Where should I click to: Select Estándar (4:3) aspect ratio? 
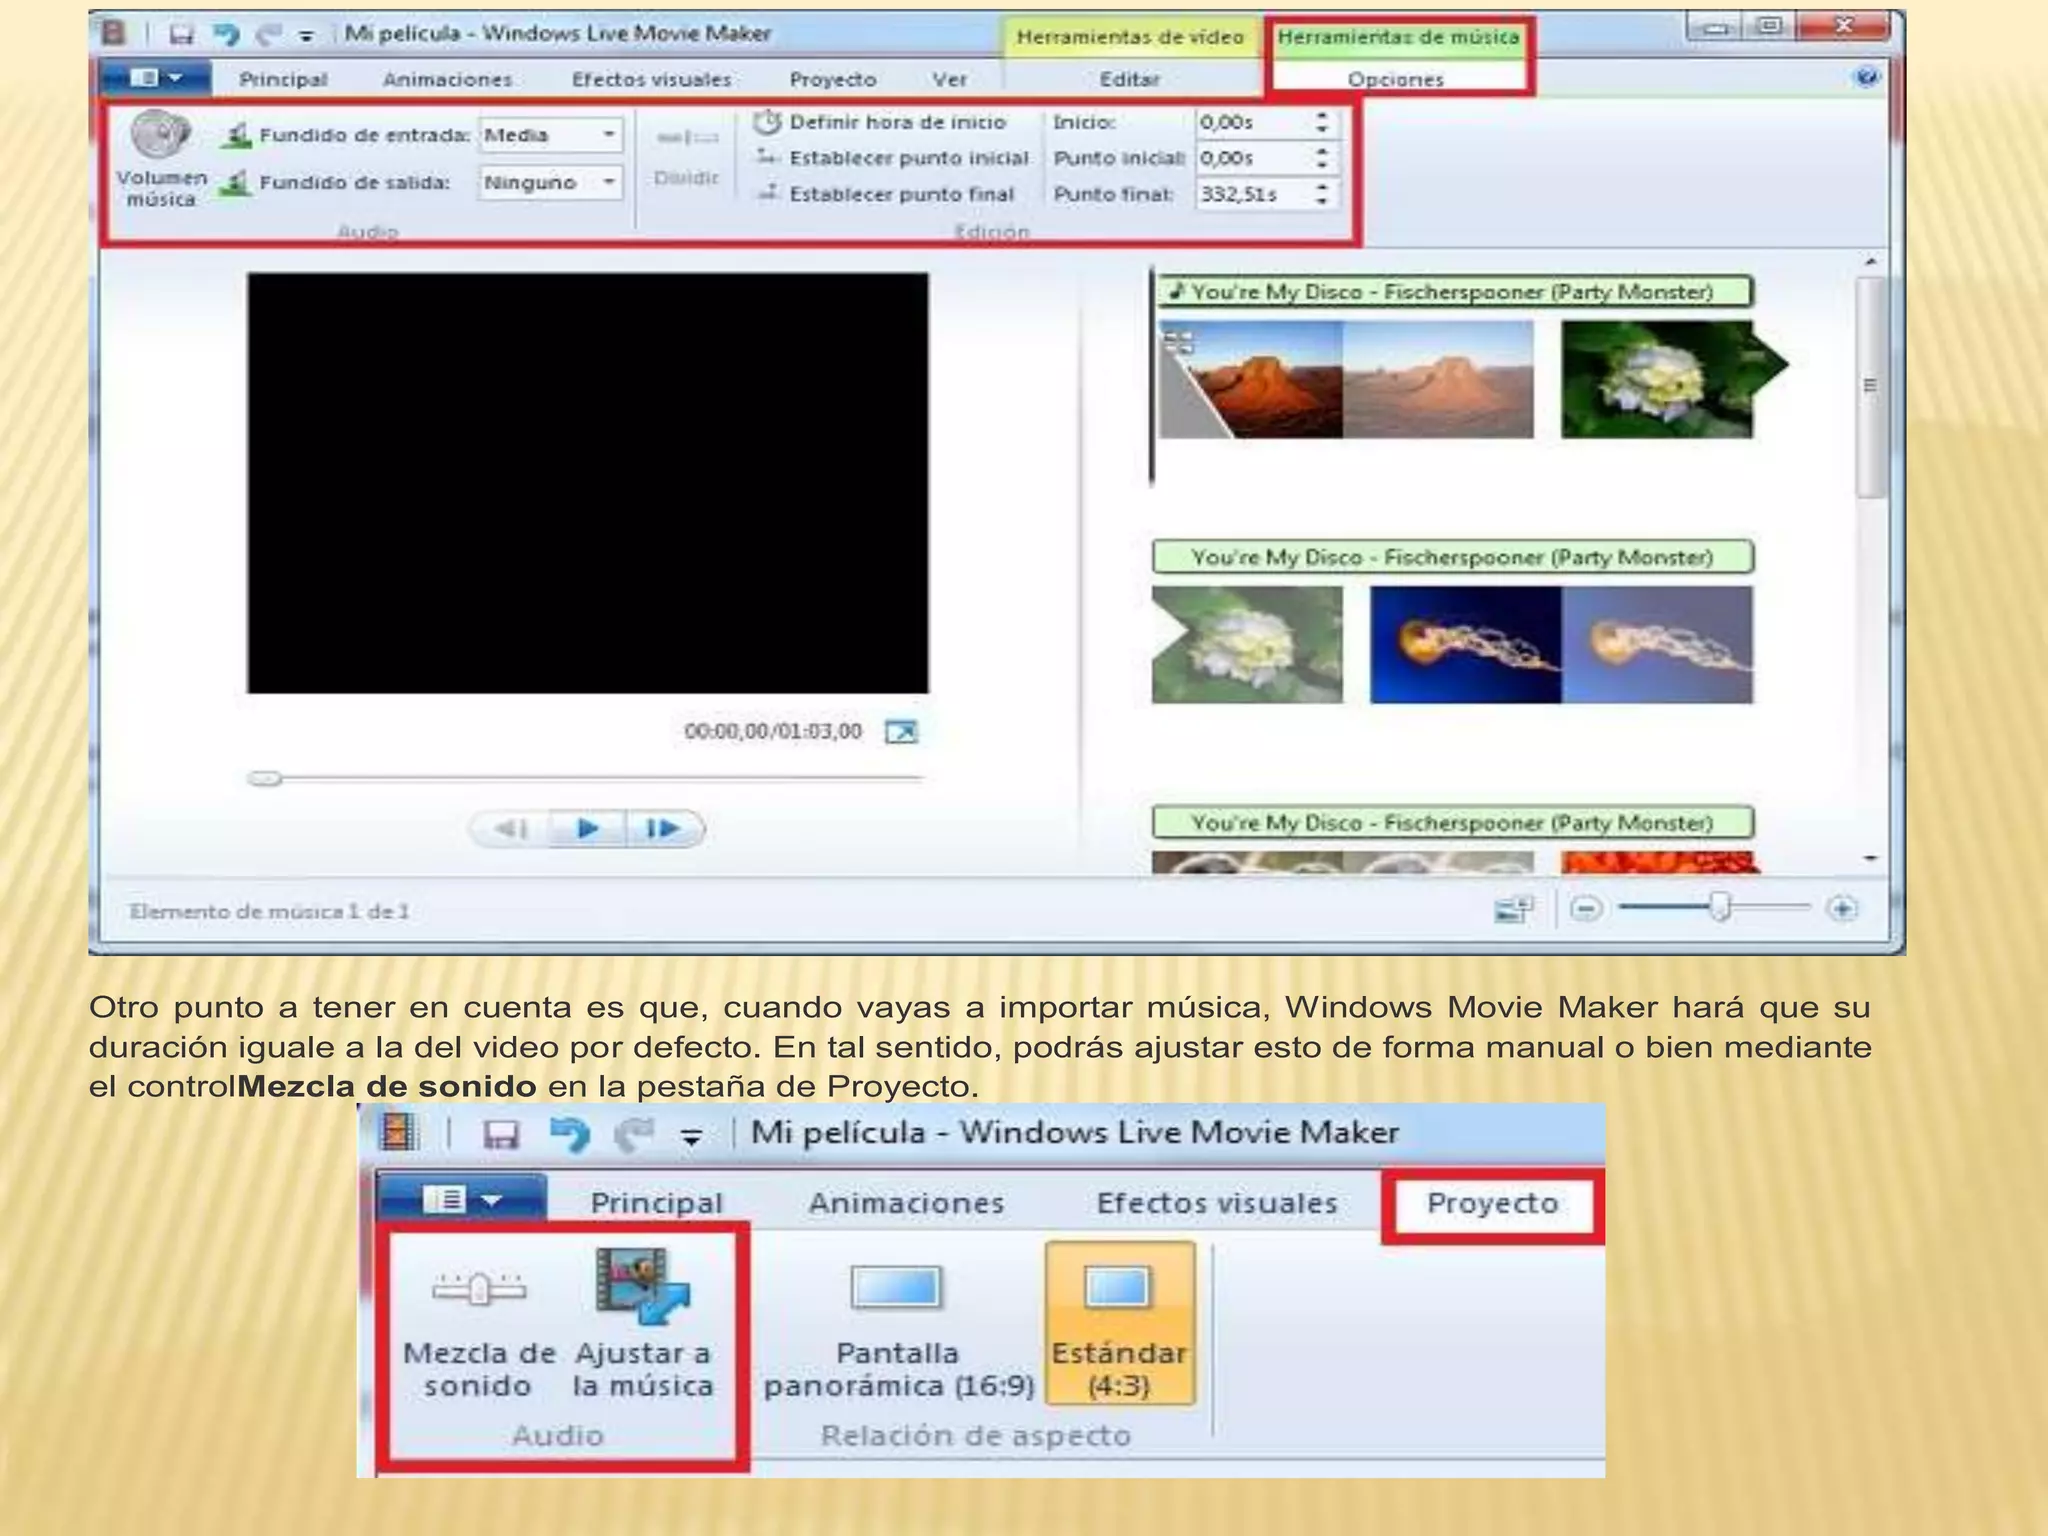[1119, 1323]
